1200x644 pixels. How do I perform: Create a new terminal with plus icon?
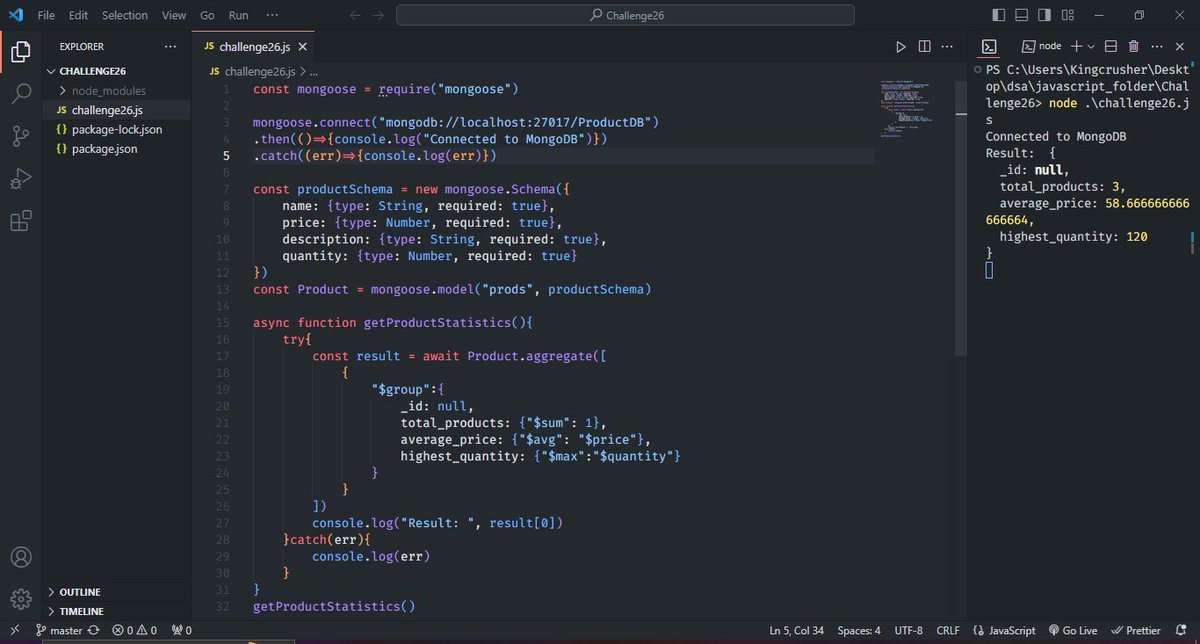(x=1076, y=47)
